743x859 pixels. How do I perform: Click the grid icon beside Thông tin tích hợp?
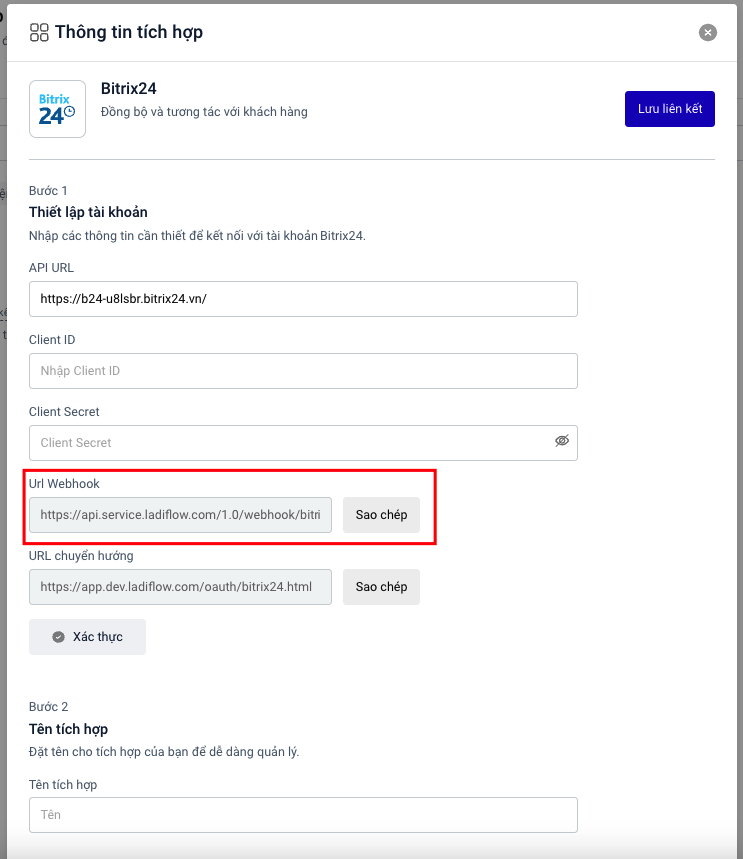39,33
